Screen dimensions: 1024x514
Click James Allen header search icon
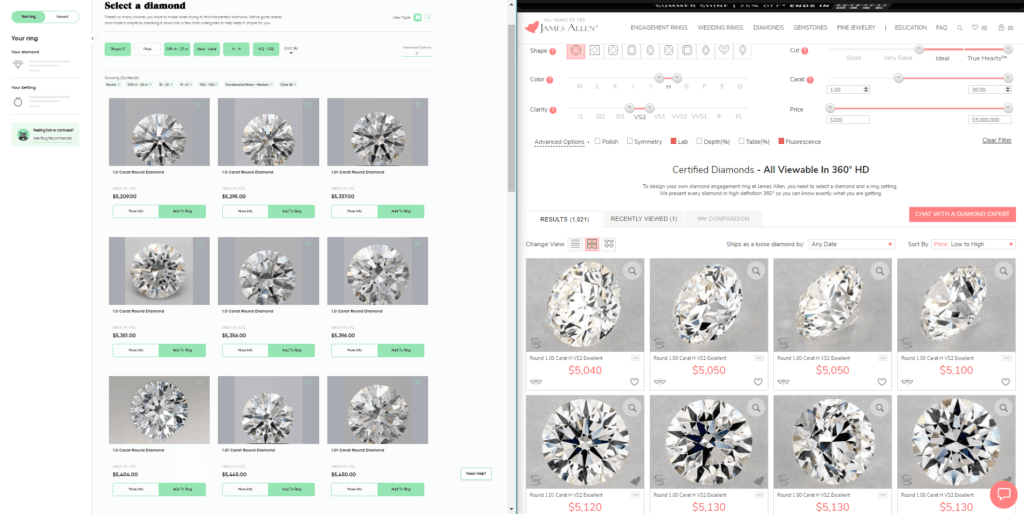coord(959,28)
